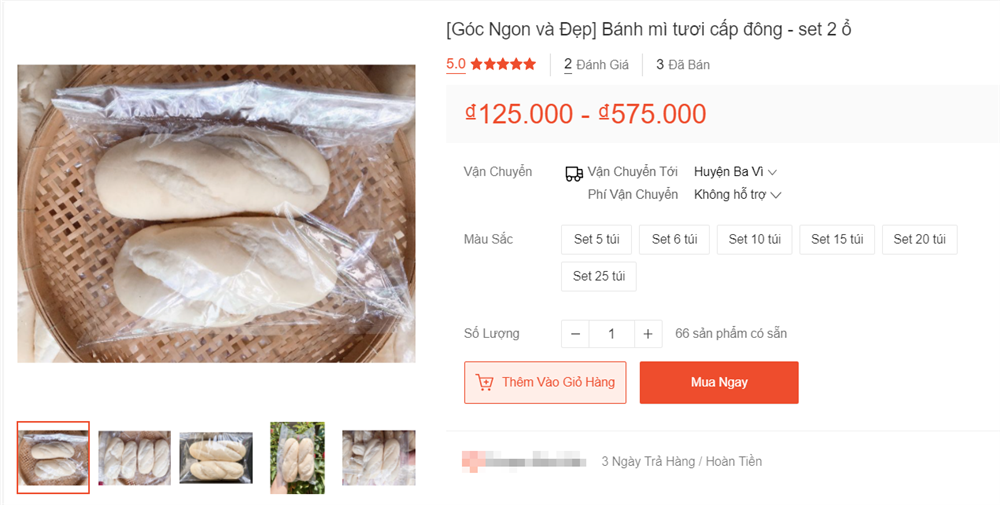Click the five-star rating icons
This screenshot has width=1000, height=505.
click(x=503, y=64)
